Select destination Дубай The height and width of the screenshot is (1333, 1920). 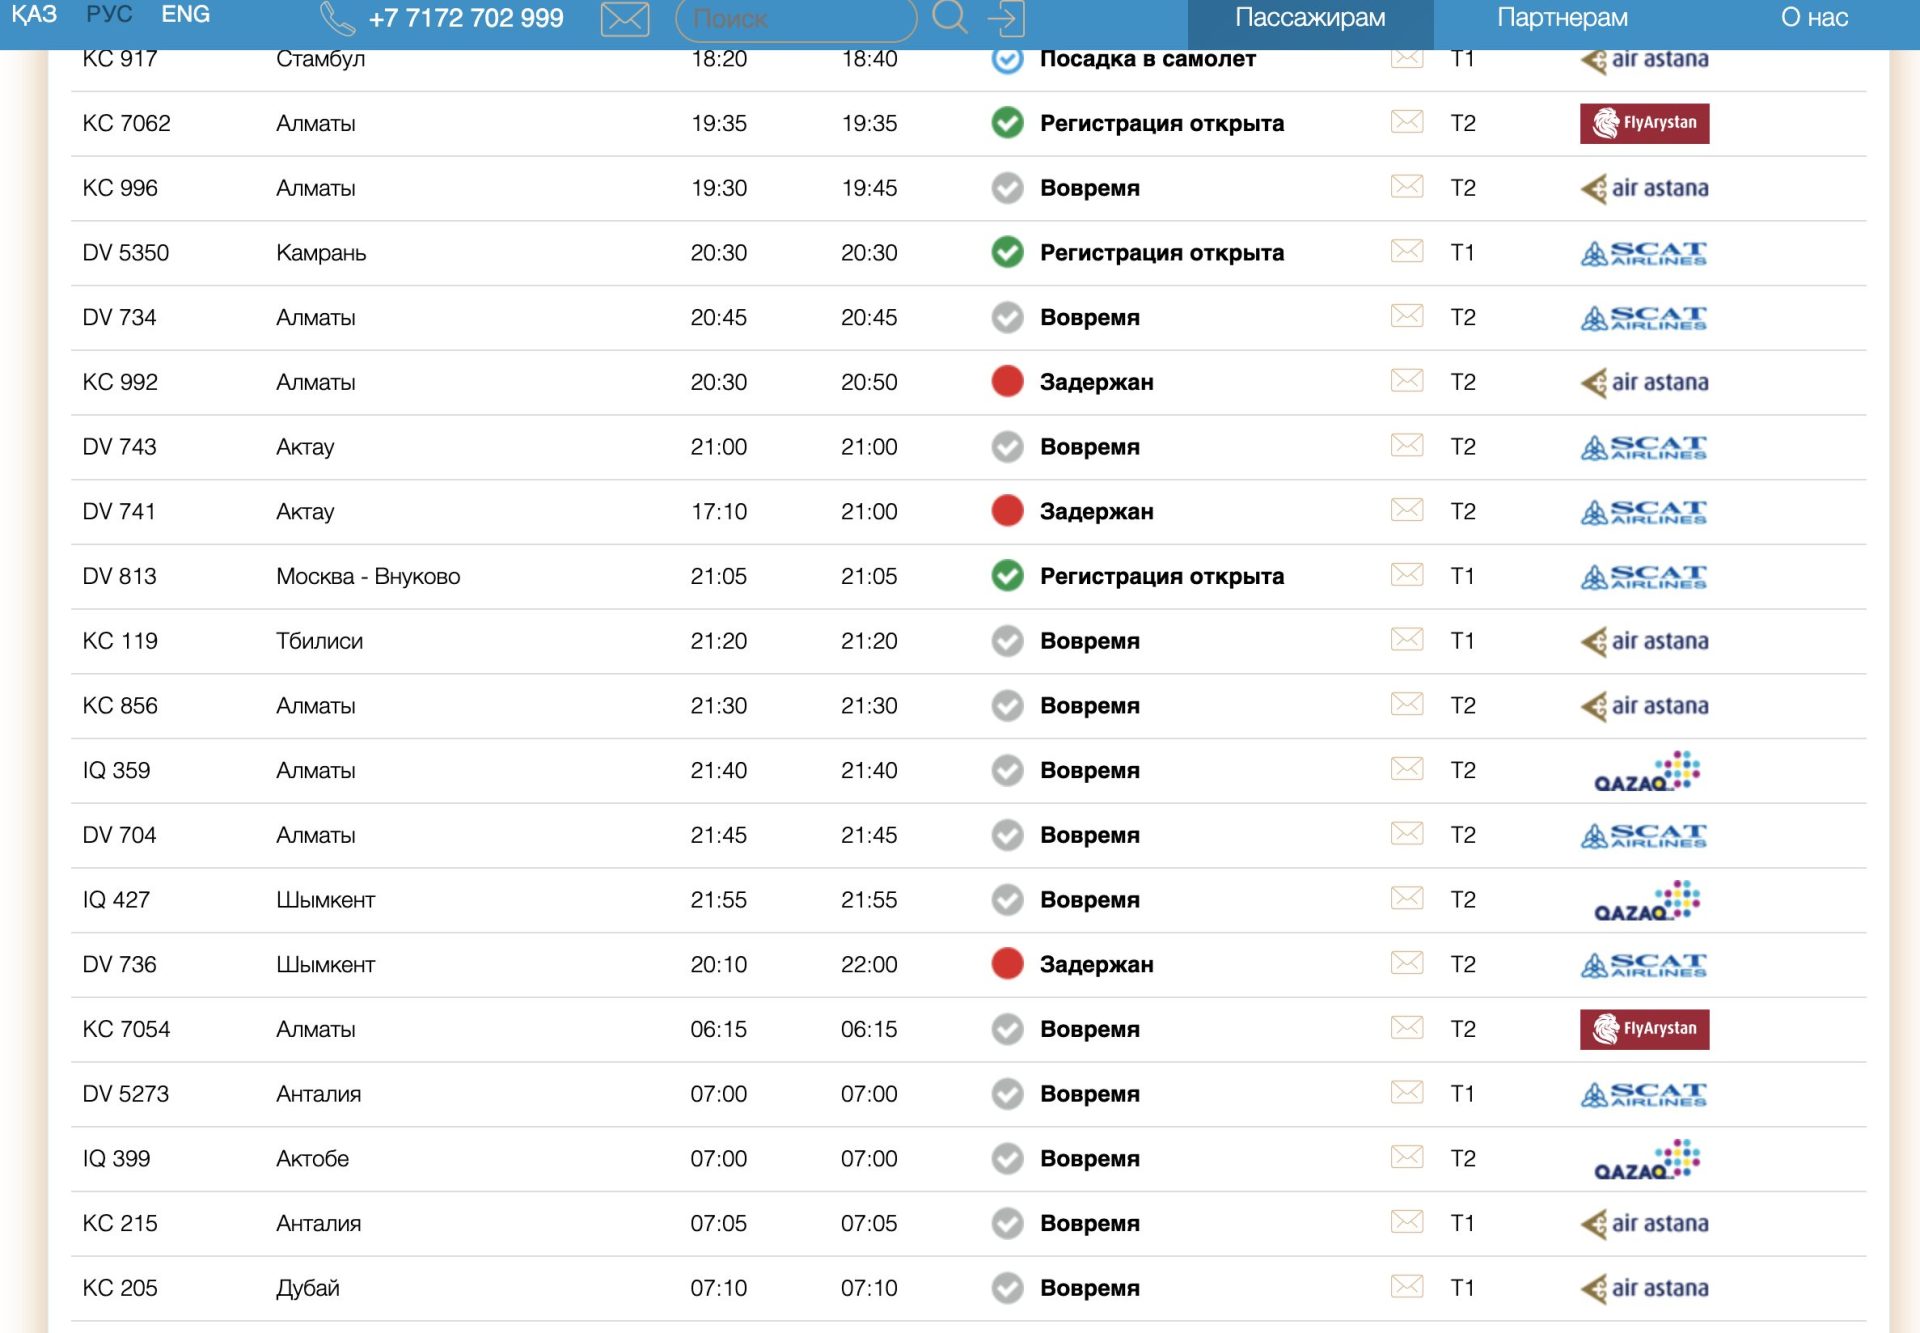click(308, 1288)
